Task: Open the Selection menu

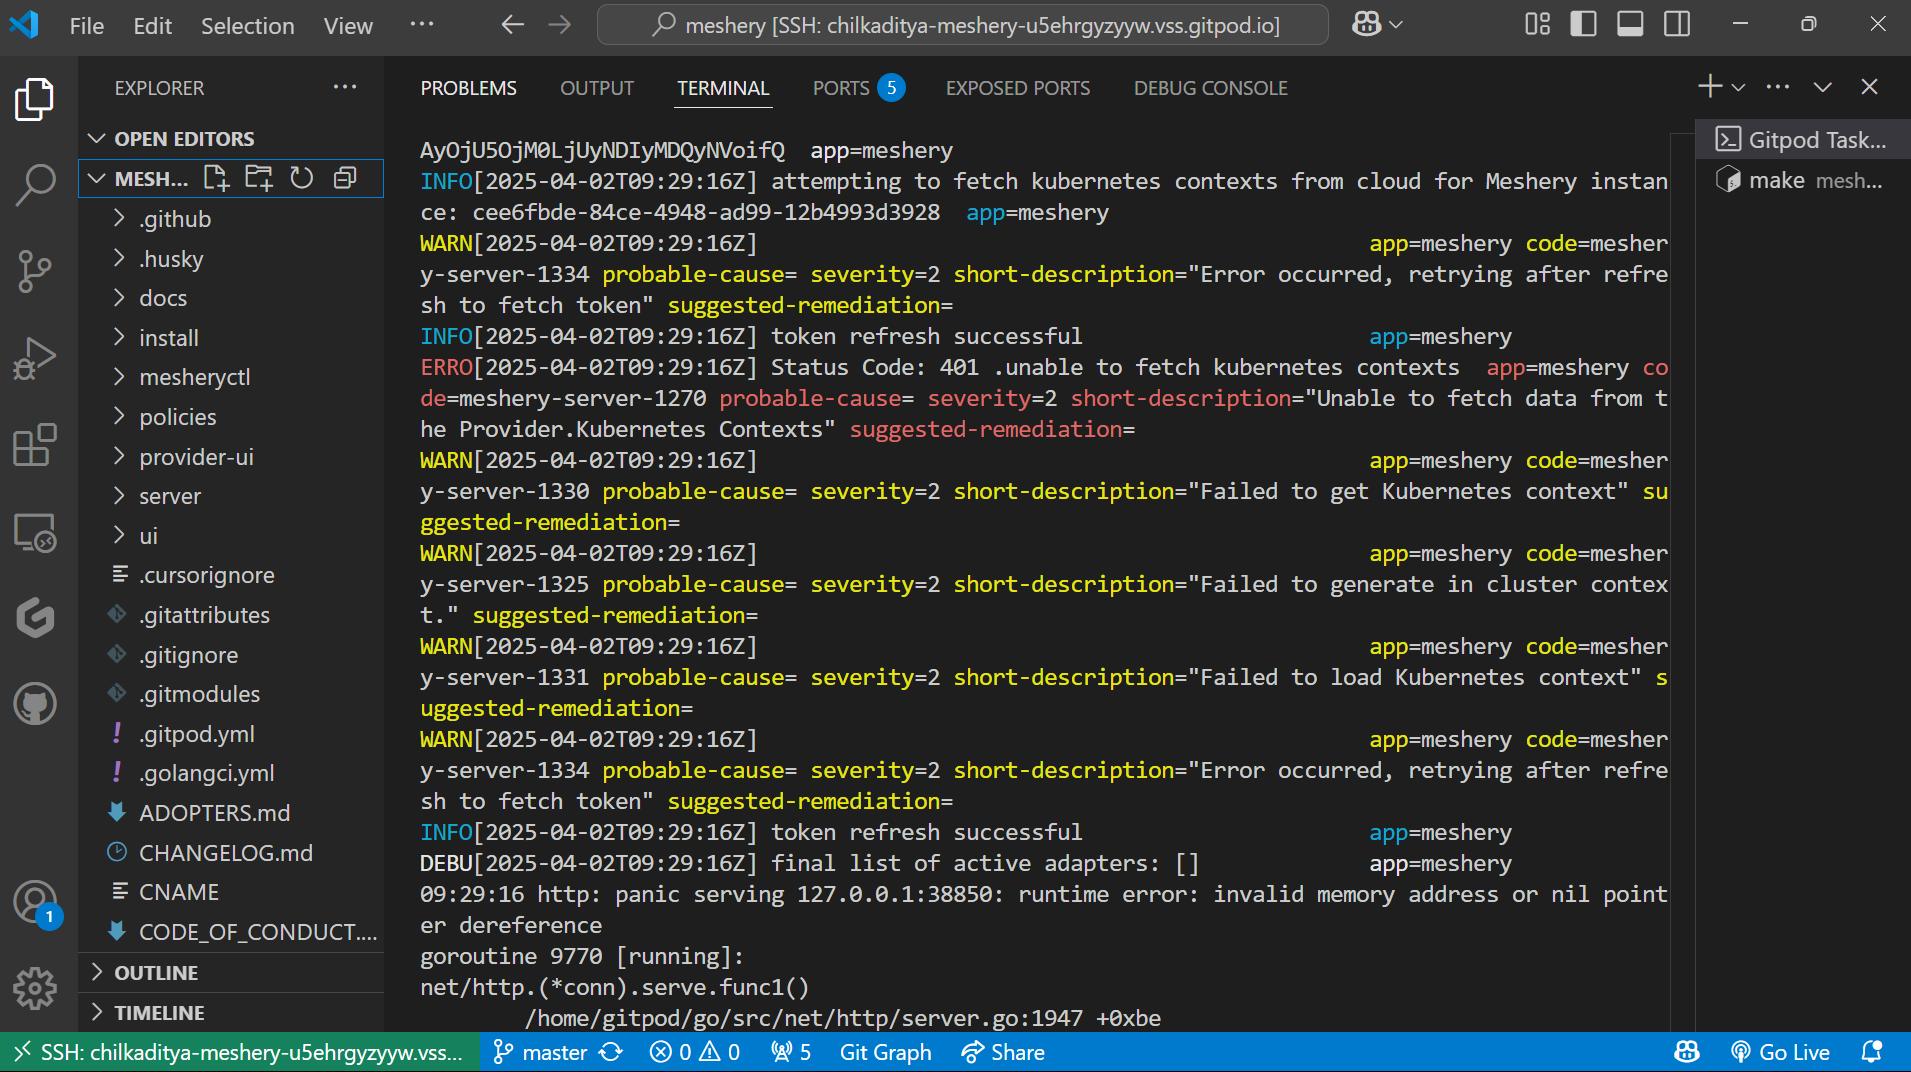Action: [248, 26]
